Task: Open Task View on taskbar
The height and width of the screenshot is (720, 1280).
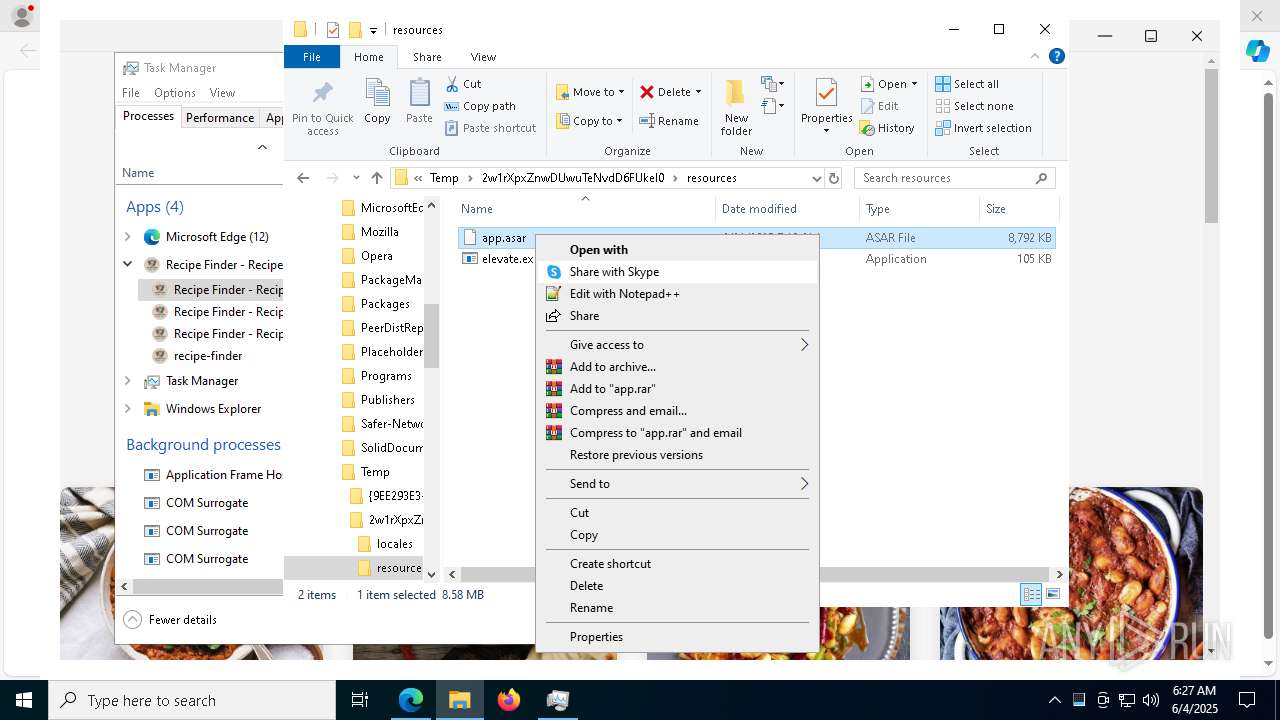Action: point(360,700)
